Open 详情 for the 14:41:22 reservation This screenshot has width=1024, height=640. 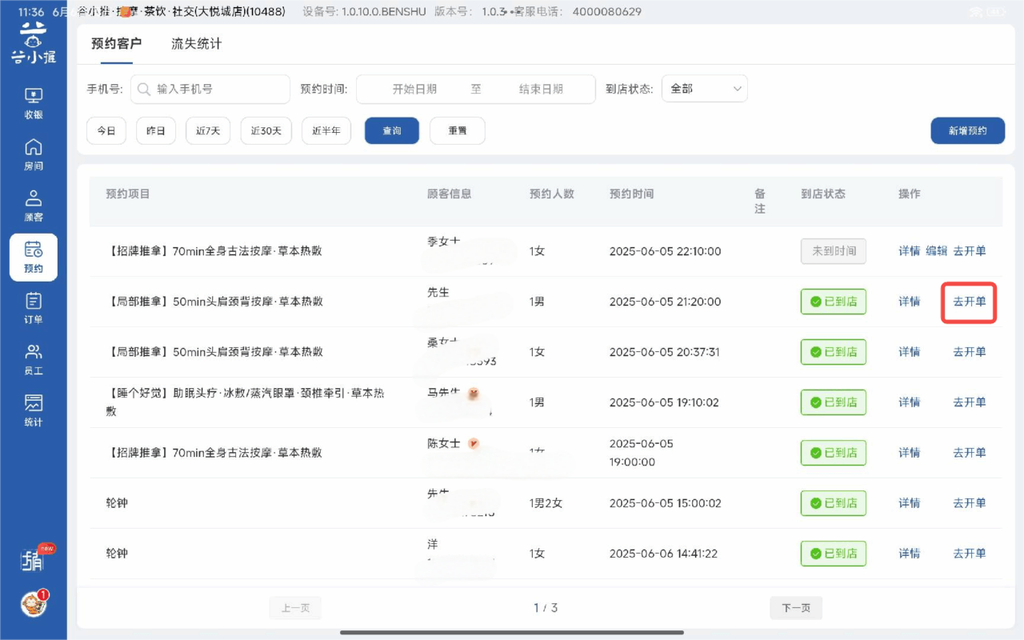(x=909, y=553)
